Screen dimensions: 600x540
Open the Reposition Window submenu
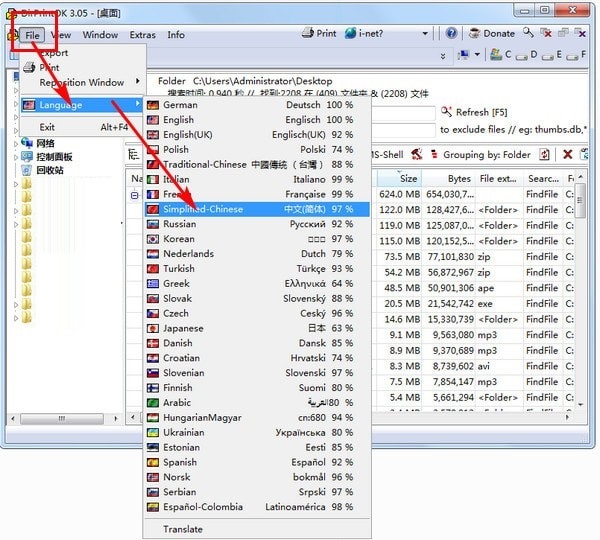click(82, 82)
